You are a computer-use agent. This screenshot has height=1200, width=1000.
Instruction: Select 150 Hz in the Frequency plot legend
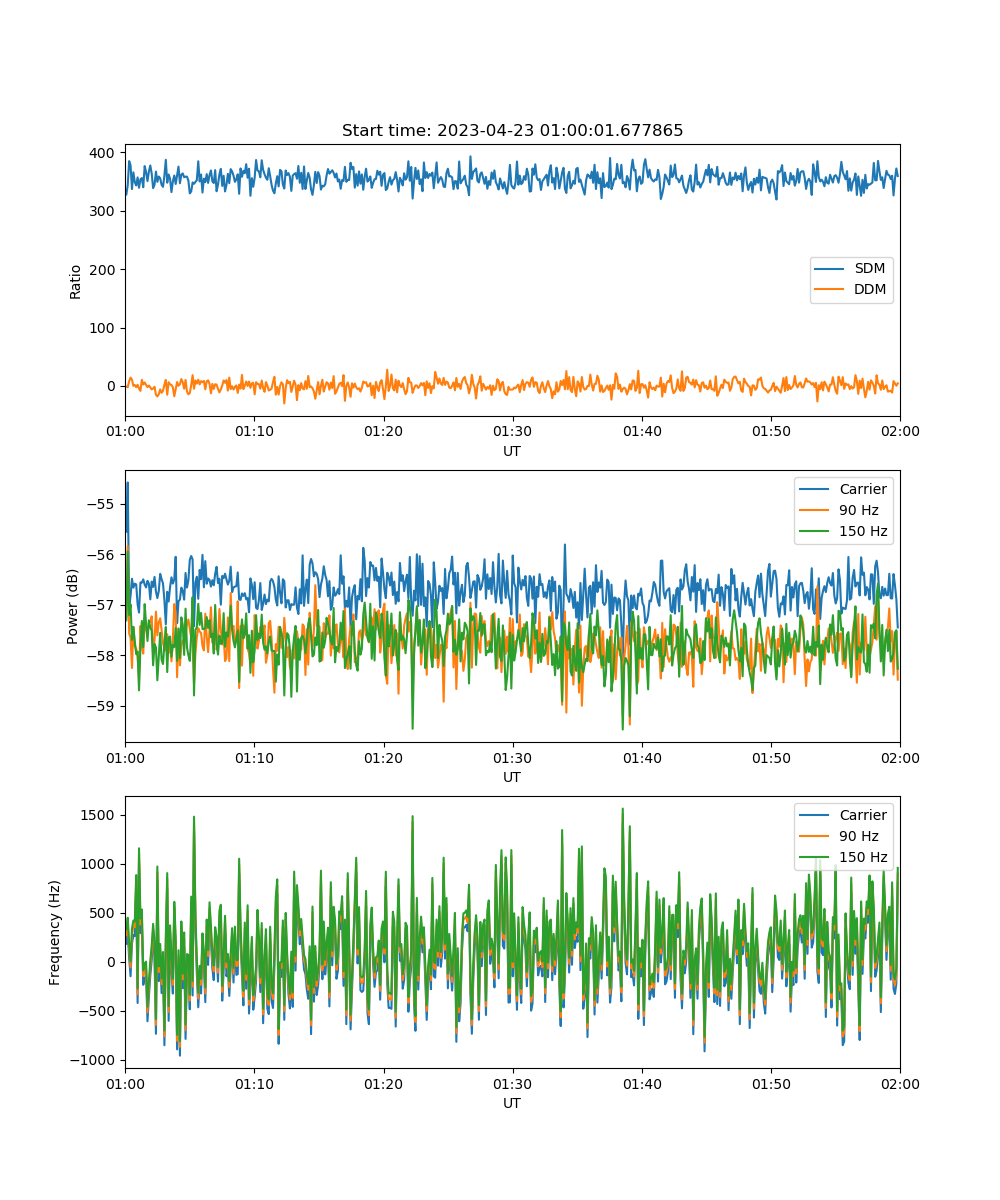tap(844, 857)
